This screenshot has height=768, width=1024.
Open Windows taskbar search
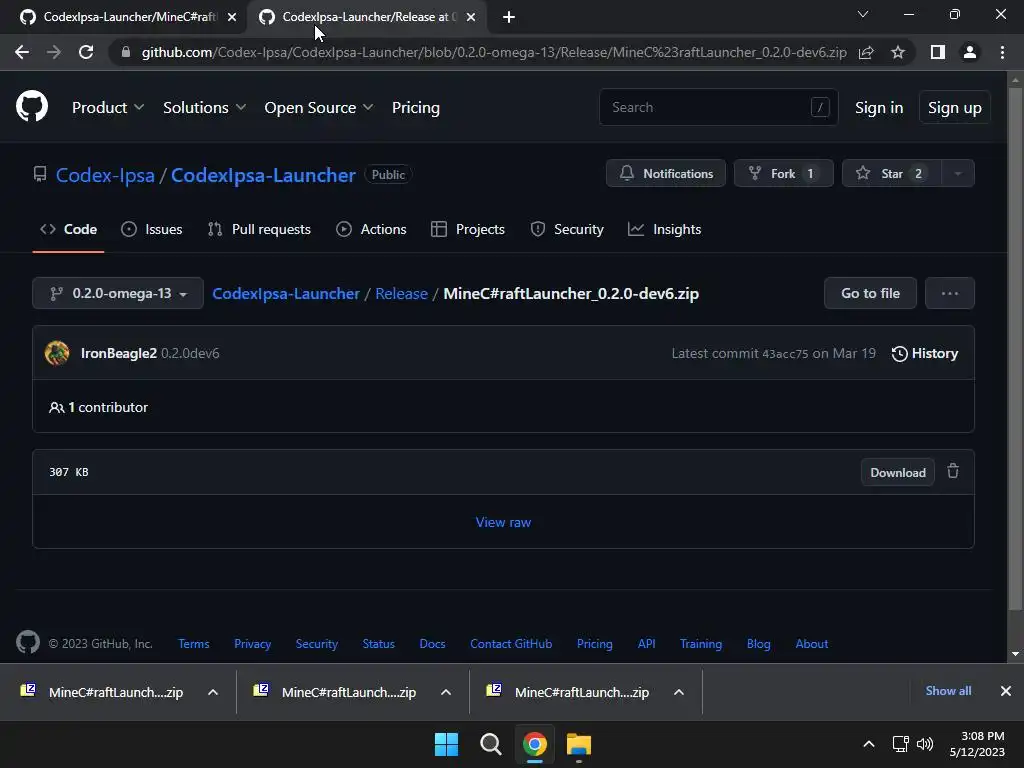click(x=490, y=744)
